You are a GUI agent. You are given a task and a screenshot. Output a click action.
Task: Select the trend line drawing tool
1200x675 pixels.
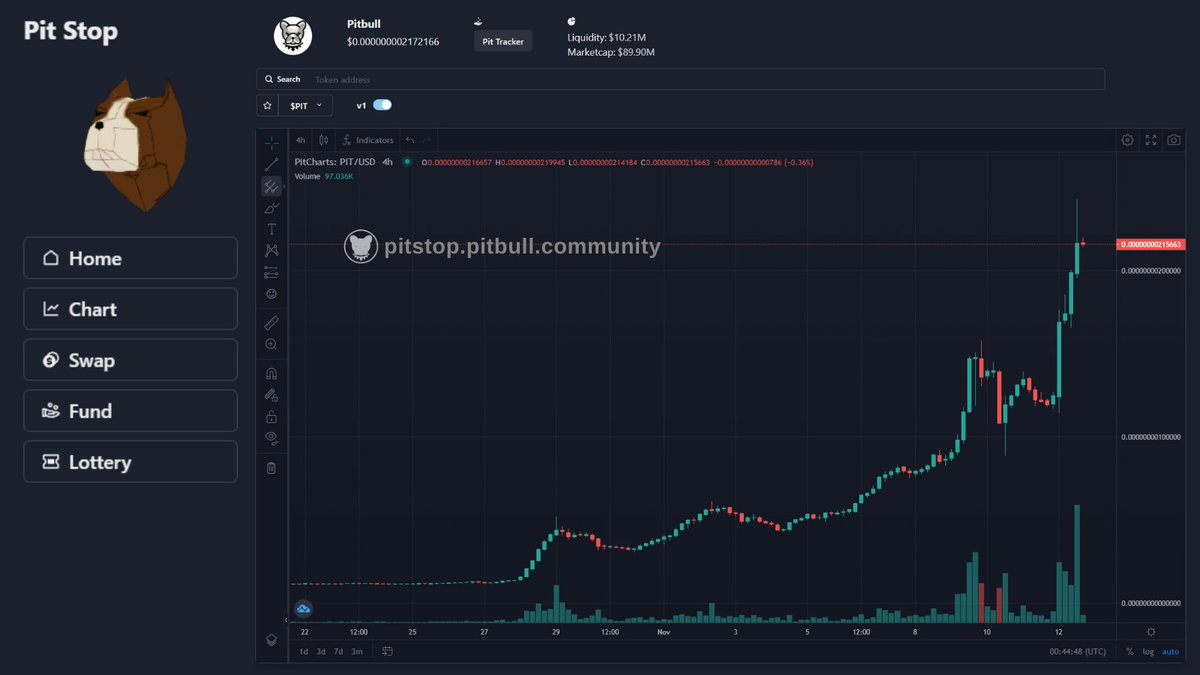[271, 164]
